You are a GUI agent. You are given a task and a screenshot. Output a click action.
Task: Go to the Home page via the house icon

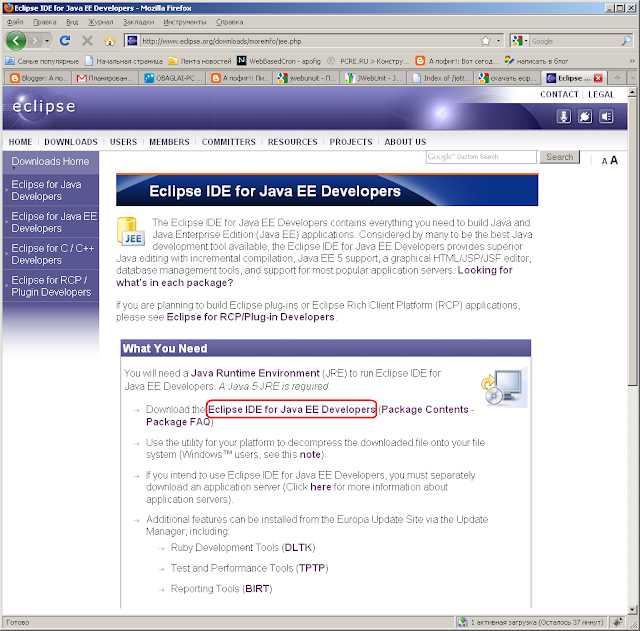tap(109, 41)
